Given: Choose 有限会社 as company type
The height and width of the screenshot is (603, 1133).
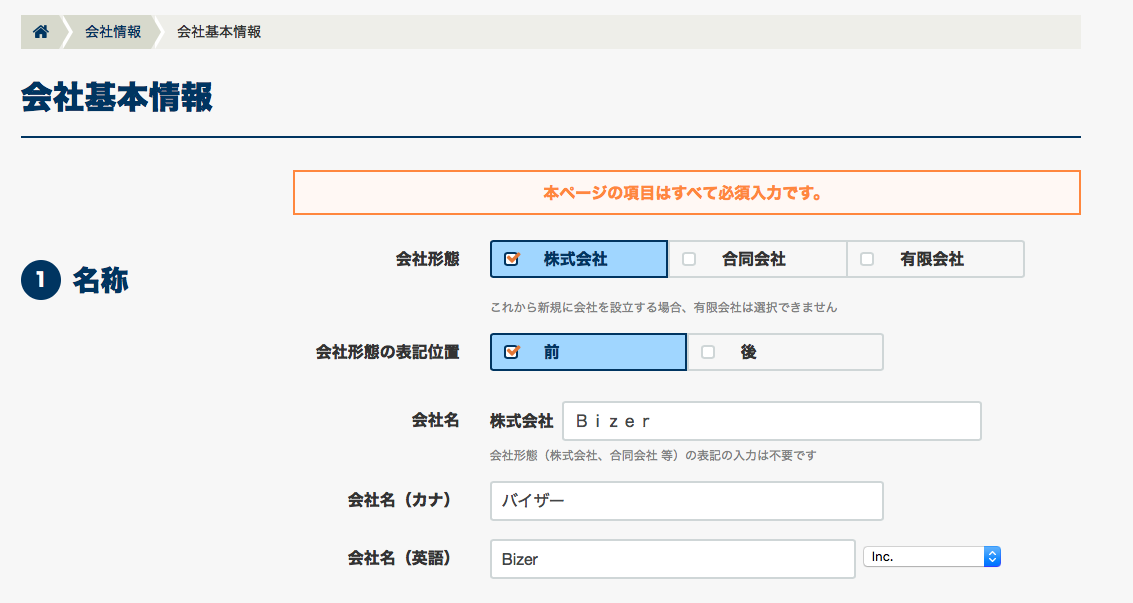Looking at the screenshot, I should 934,259.
